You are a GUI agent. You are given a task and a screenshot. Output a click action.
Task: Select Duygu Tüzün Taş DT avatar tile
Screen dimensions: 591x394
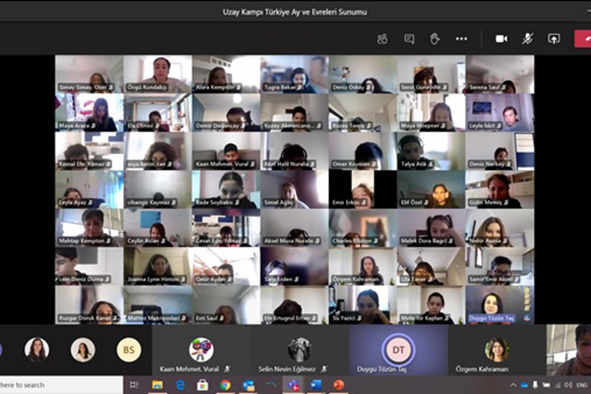click(x=398, y=350)
